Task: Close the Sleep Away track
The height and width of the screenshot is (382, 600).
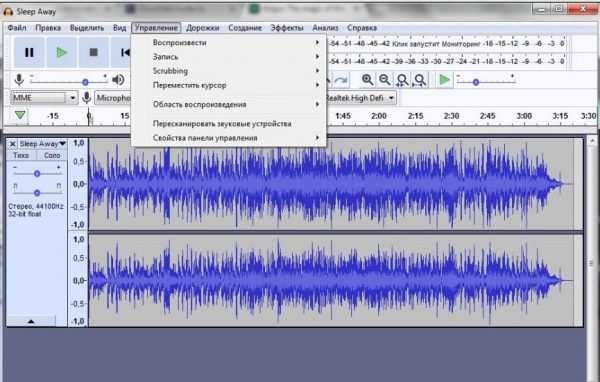Action: pyautogui.click(x=12, y=144)
